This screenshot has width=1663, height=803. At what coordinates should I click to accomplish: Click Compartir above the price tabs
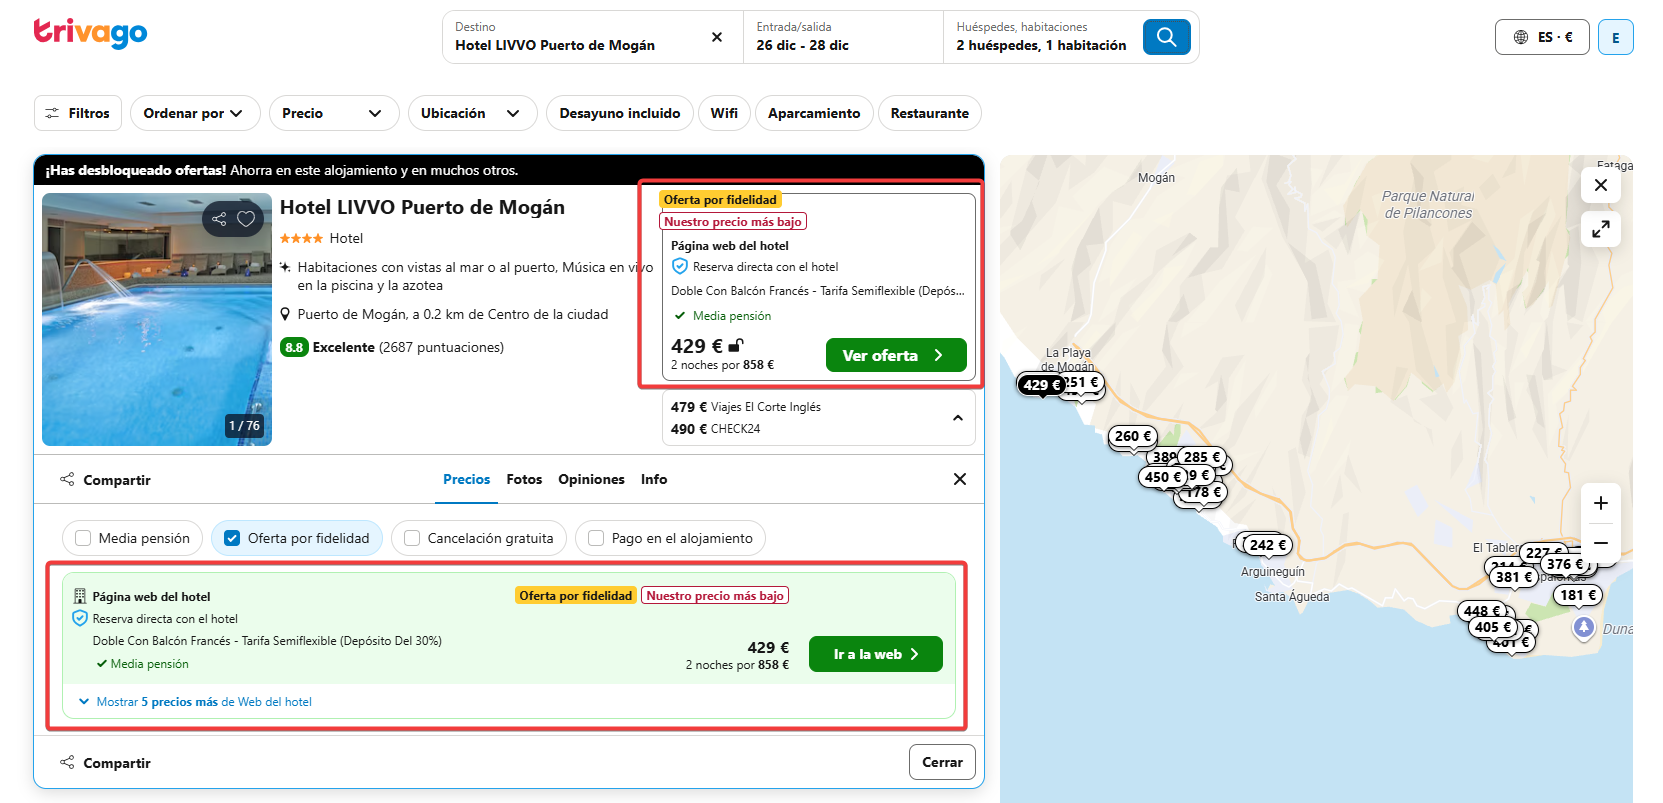pyautogui.click(x=105, y=480)
